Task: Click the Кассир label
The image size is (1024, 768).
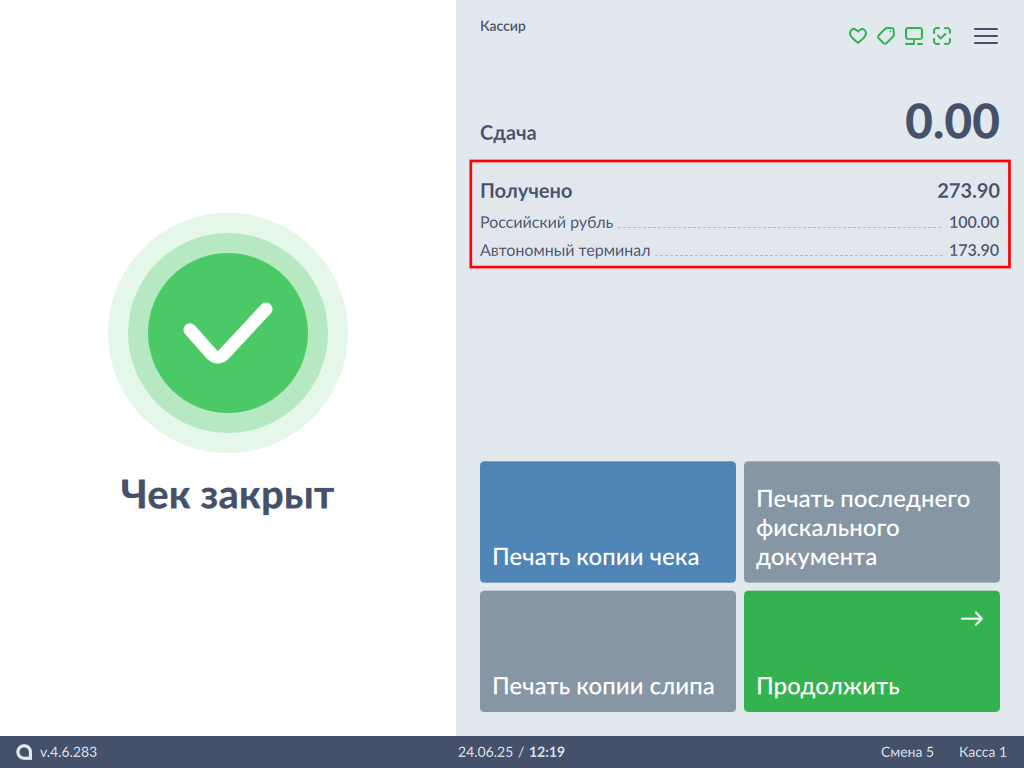Action: point(503,27)
